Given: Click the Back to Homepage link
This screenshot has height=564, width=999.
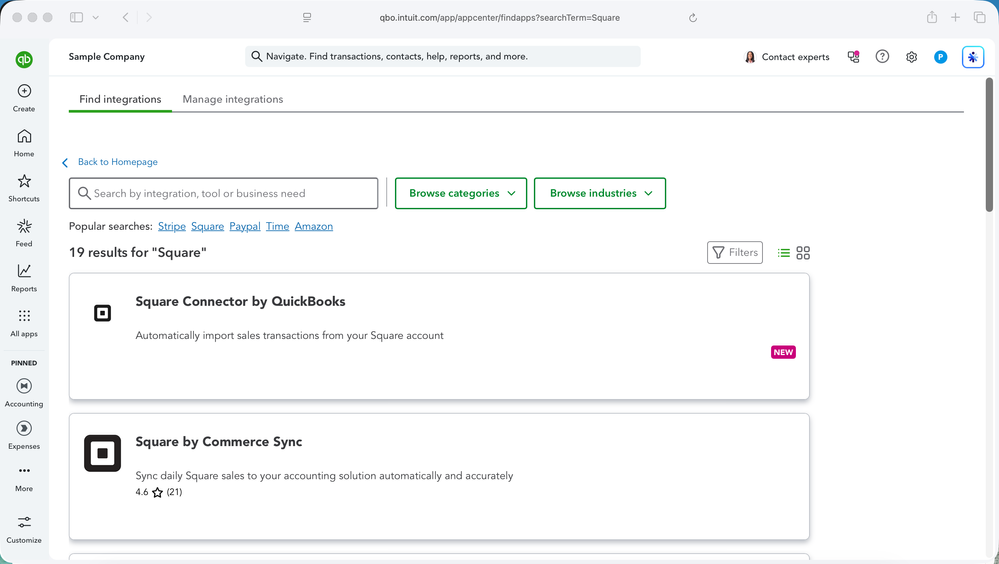Looking at the screenshot, I should point(117,162).
